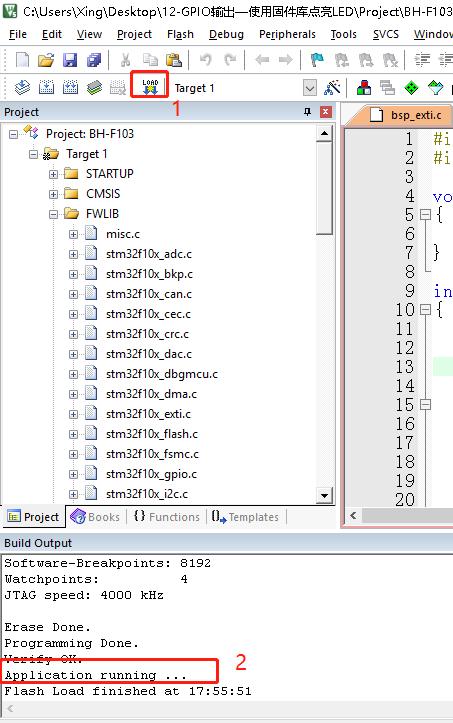The width and height of the screenshot is (453, 723).
Task: Open the Flash menu
Action: pyautogui.click(x=180, y=34)
